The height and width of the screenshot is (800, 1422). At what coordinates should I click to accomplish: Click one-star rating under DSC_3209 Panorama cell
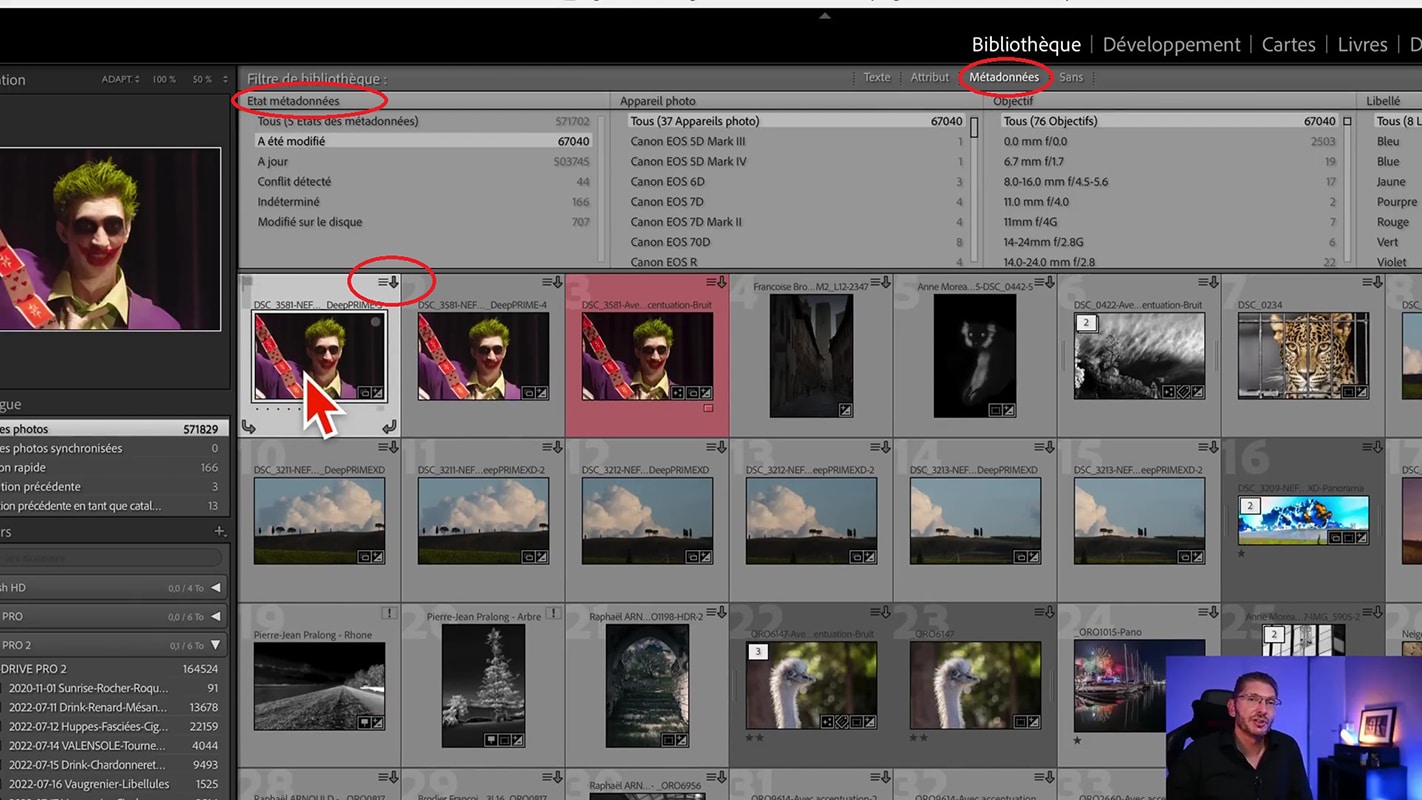(1242, 553)
